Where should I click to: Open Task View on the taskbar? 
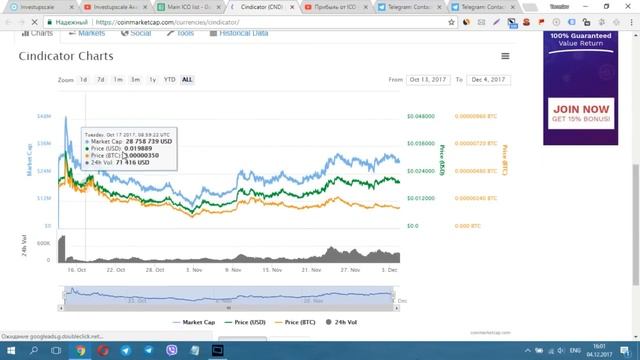pos(56,351)
